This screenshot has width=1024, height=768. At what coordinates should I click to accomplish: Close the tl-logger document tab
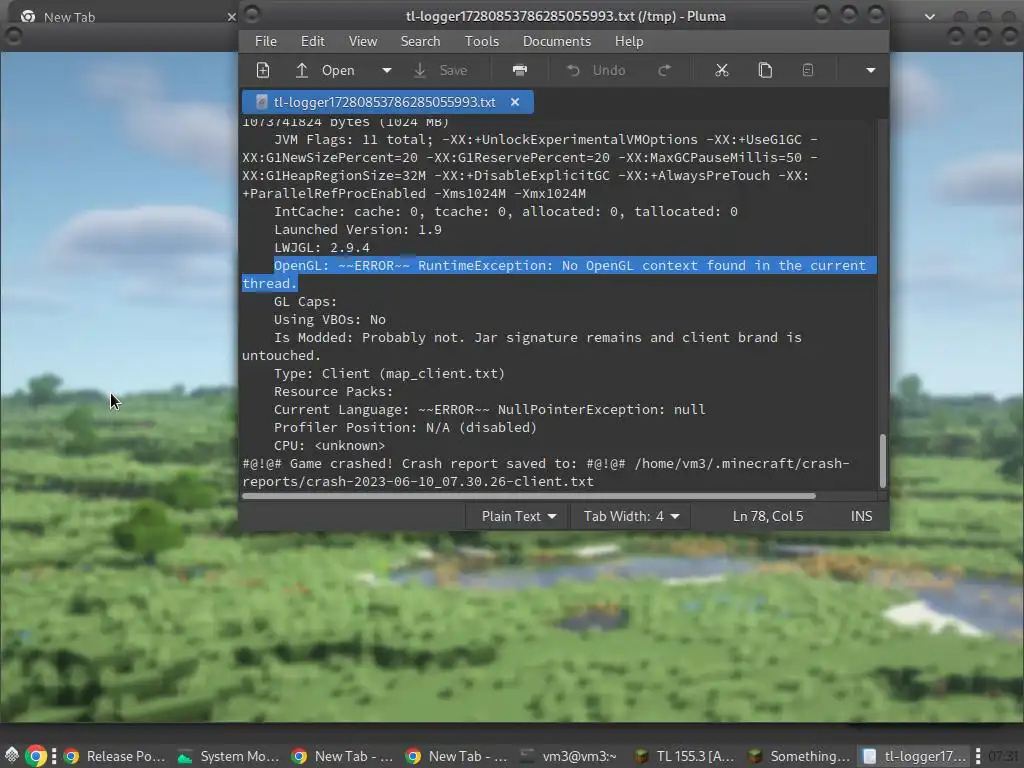[x=515, y=103]
